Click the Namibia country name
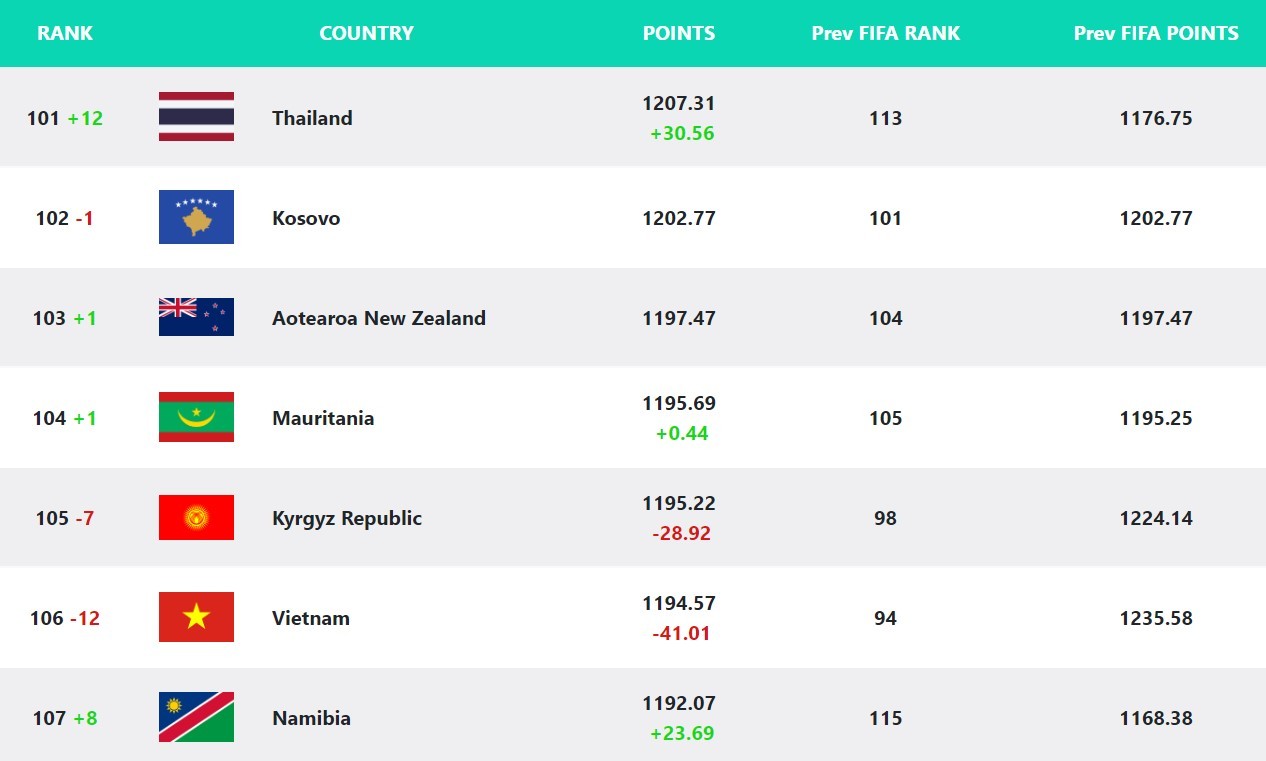This screenshot has height=761, width=1266. tap(311, 718)
